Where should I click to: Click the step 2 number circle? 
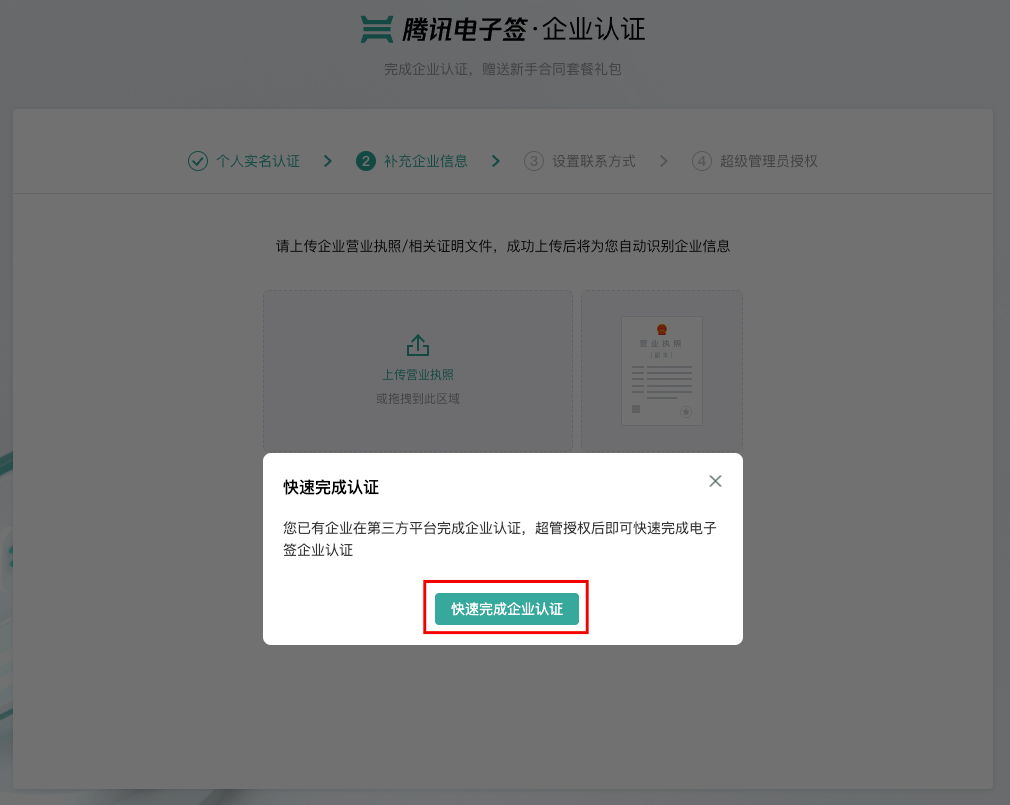pos(366,161)
